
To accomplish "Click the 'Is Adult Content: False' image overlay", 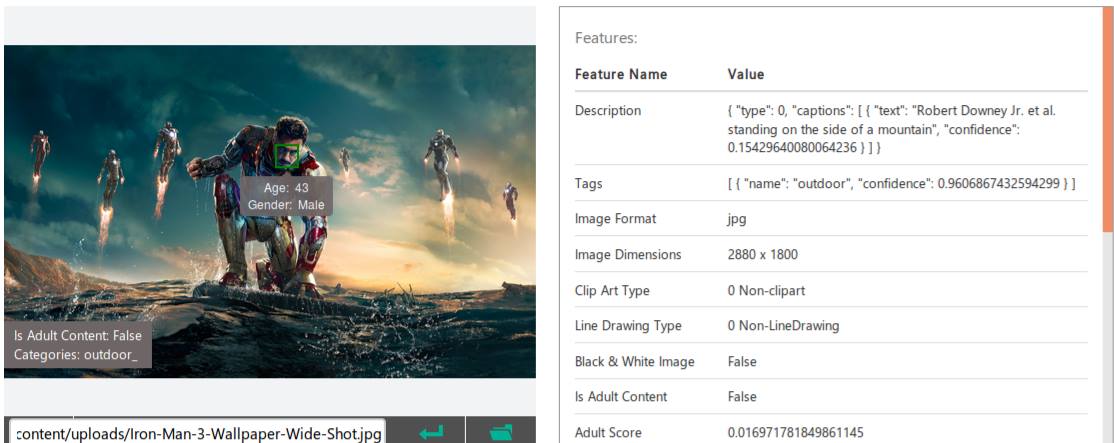I will point(78,335).
